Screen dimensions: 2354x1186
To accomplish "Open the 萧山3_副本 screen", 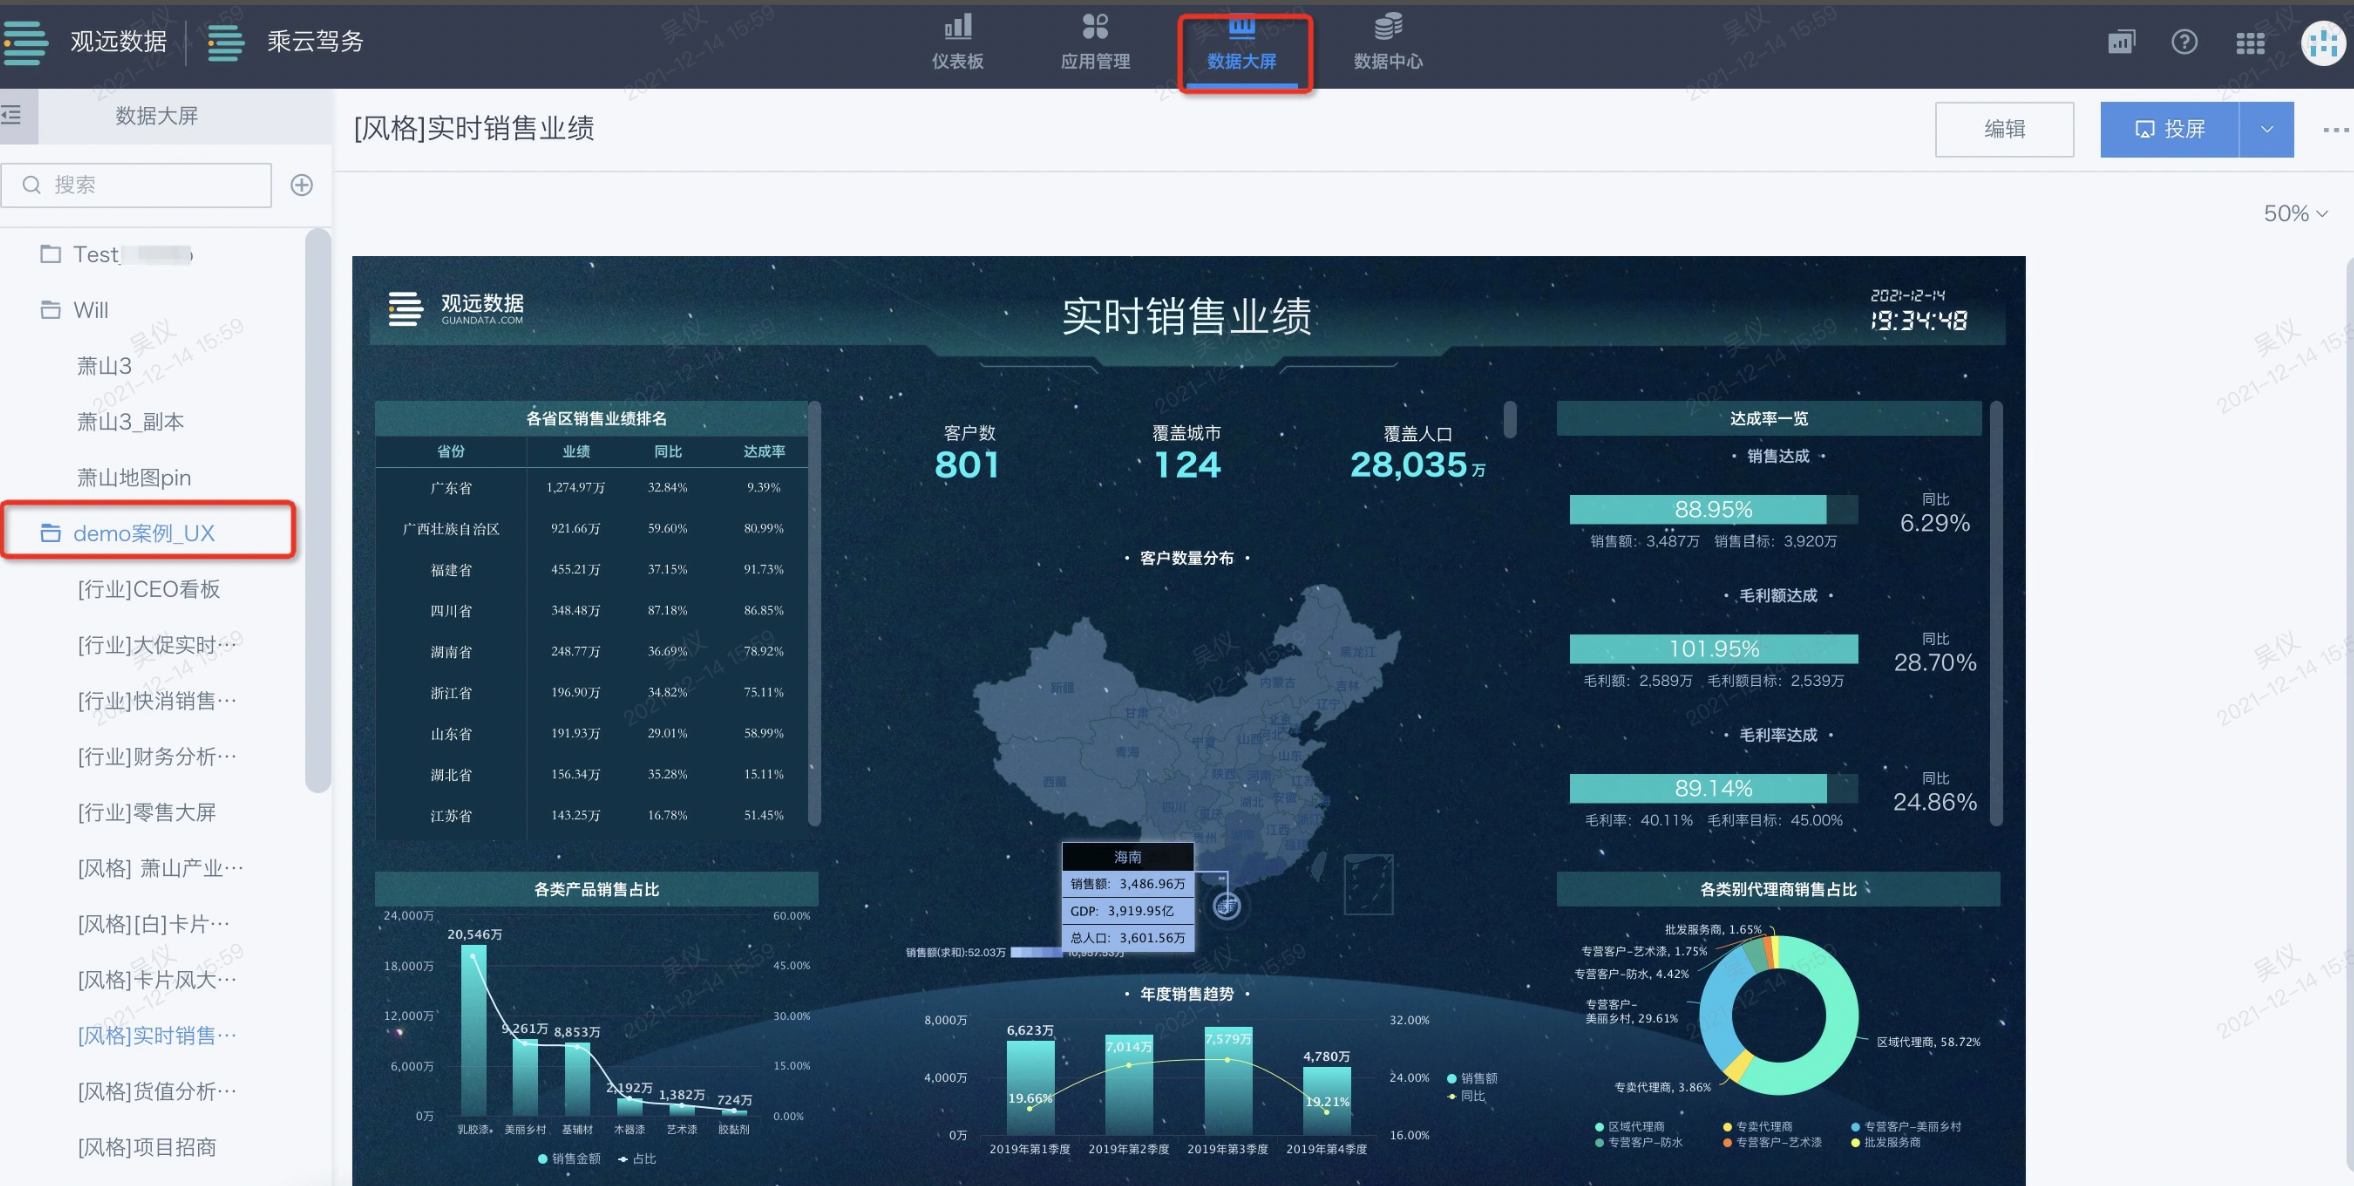I will (130, 422).
